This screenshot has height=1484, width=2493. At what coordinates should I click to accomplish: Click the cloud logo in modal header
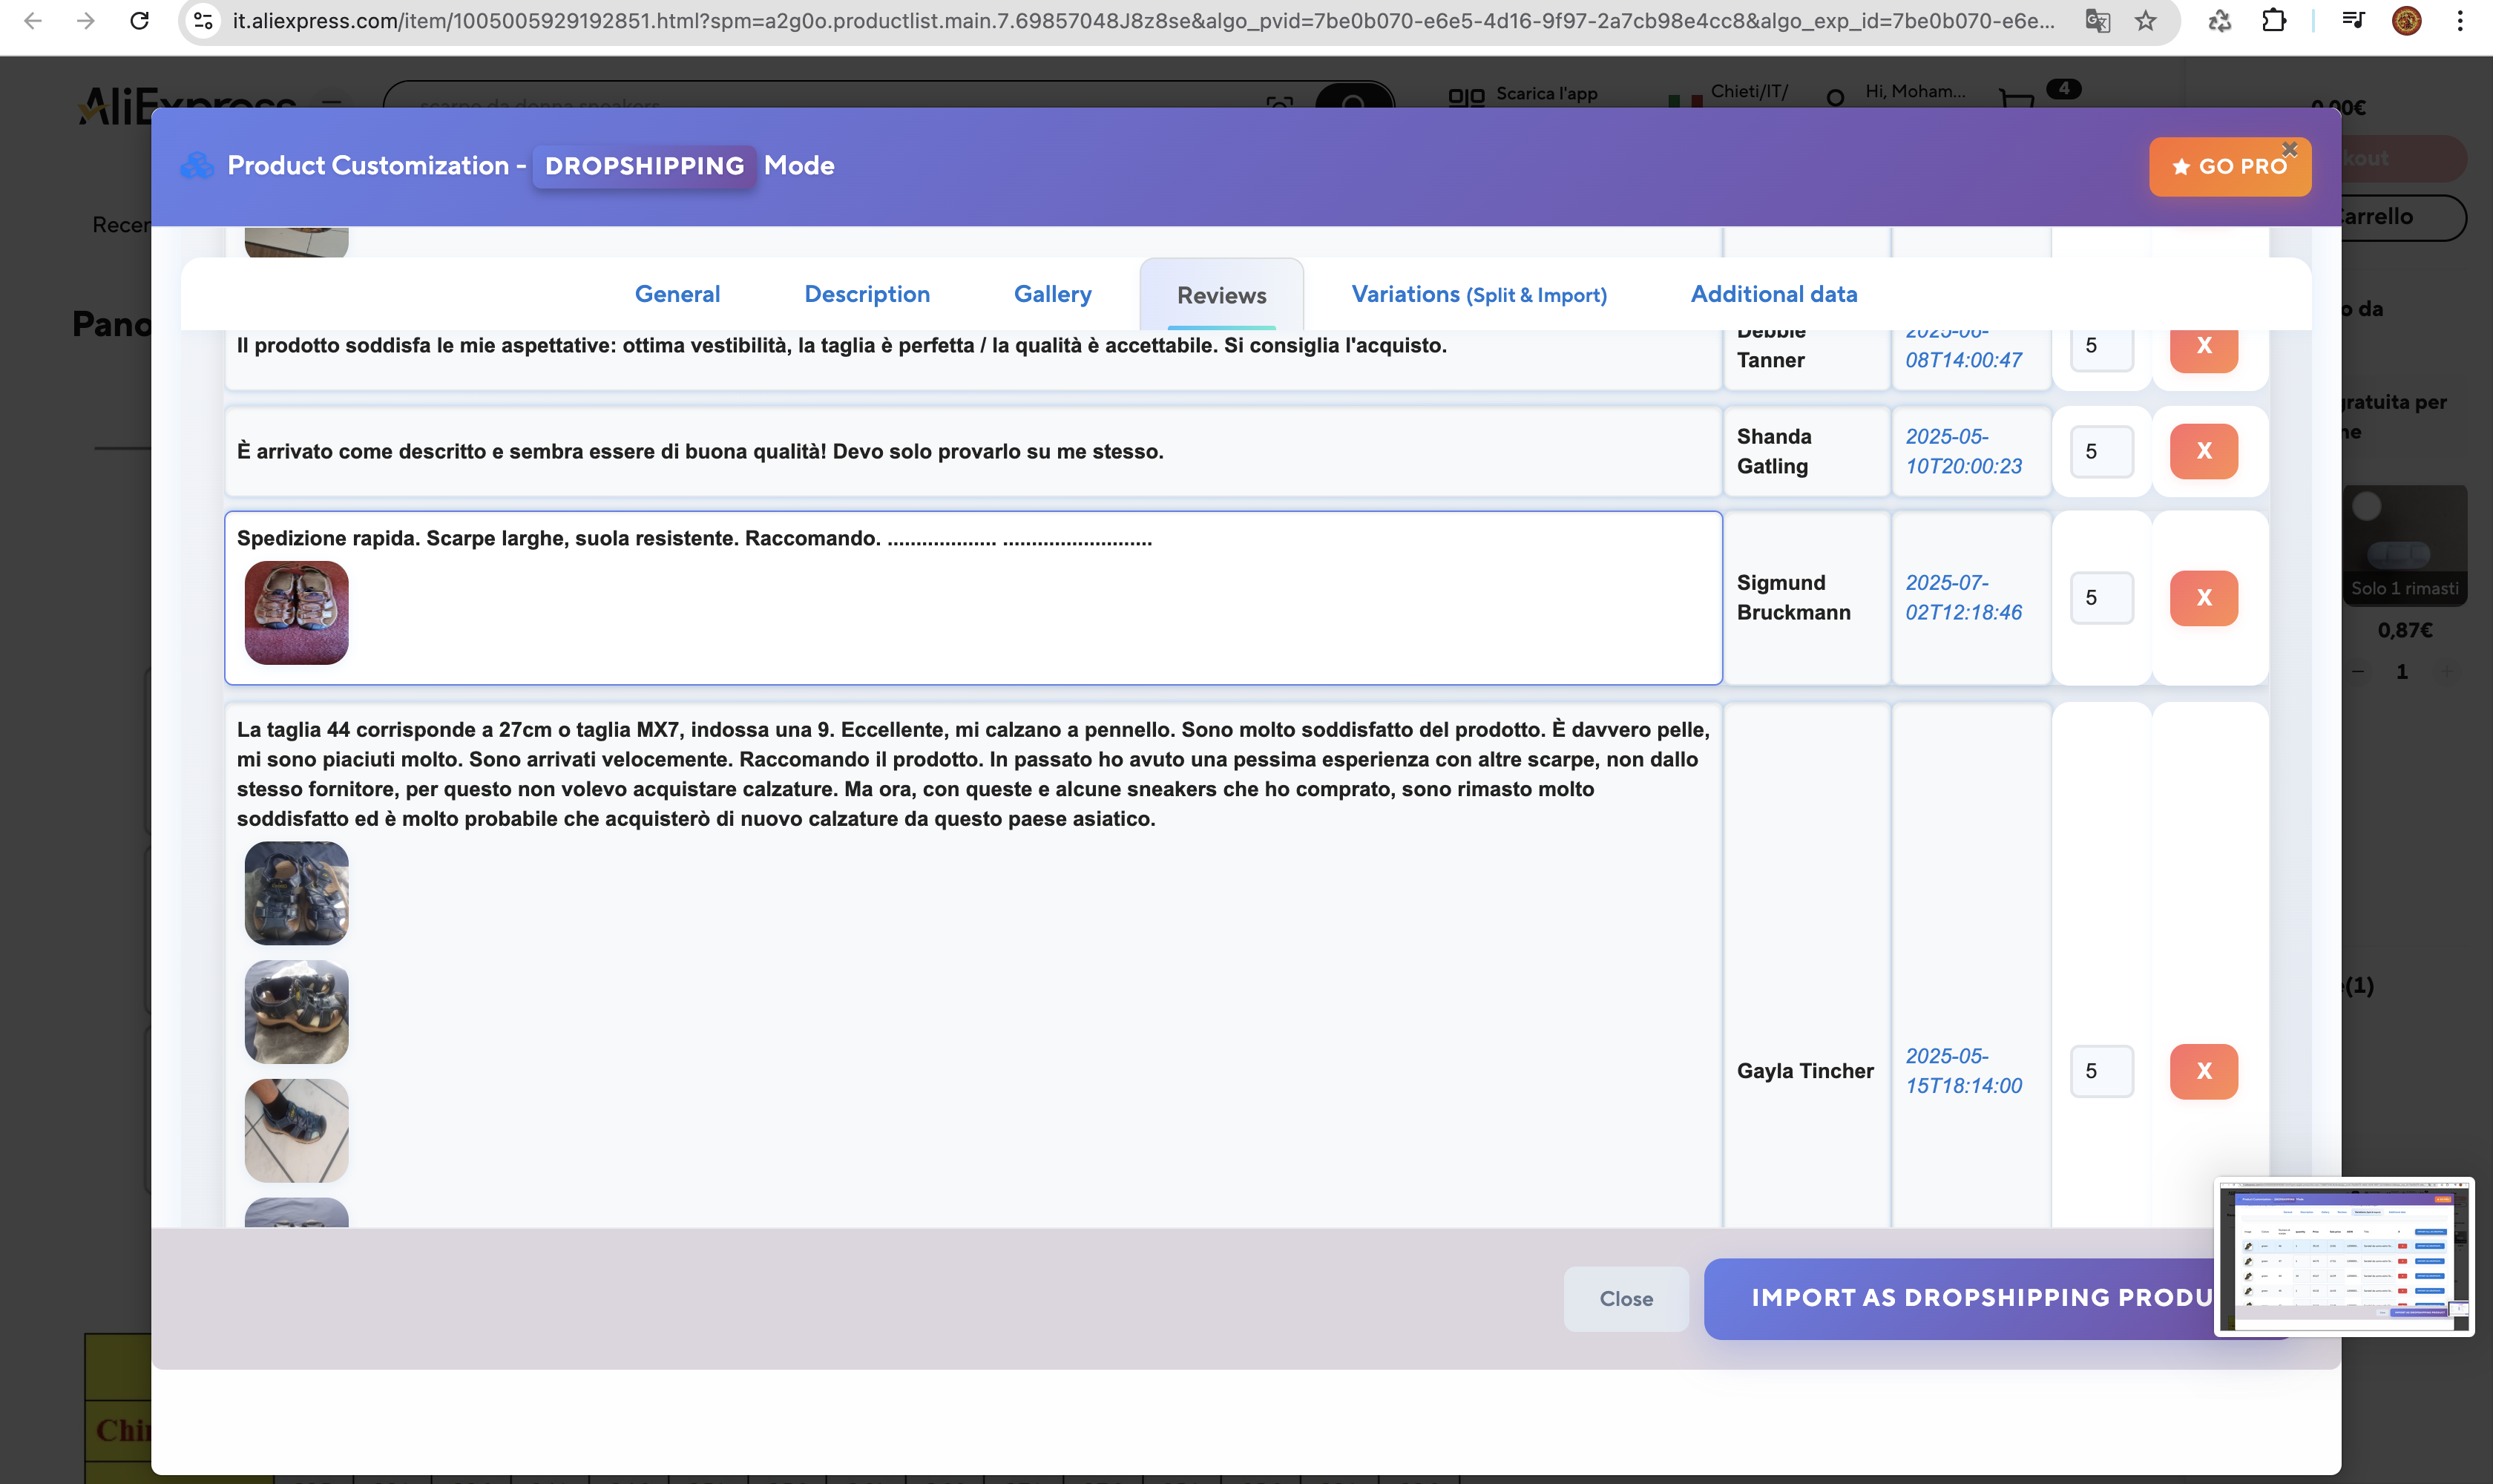click(x=197, y=166)
